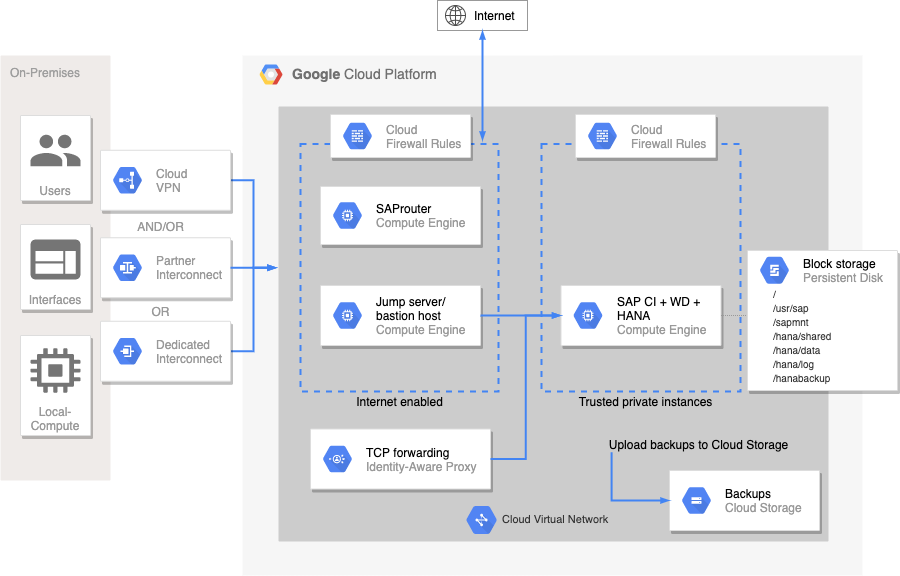Viewport: 900px width, 576px height.
Task: Click firewall icon in Internet enabled zone
Action: click(357, 136)
